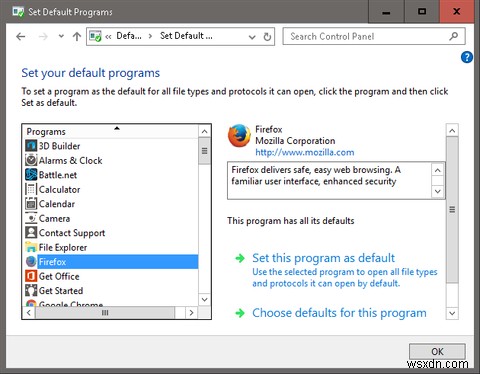
Task: Click the search magnifier icon
Action: [453, 36]
